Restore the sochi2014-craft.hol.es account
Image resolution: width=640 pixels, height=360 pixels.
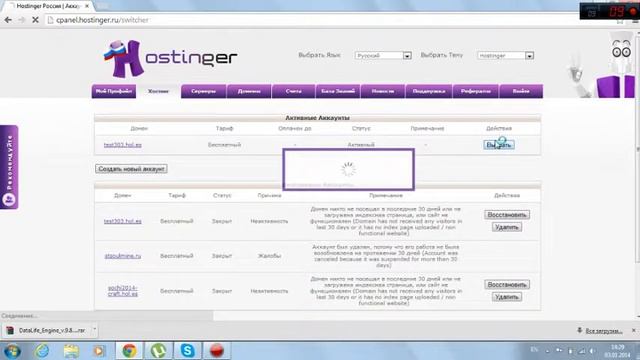pyautogui.click(x=507, y=284)
